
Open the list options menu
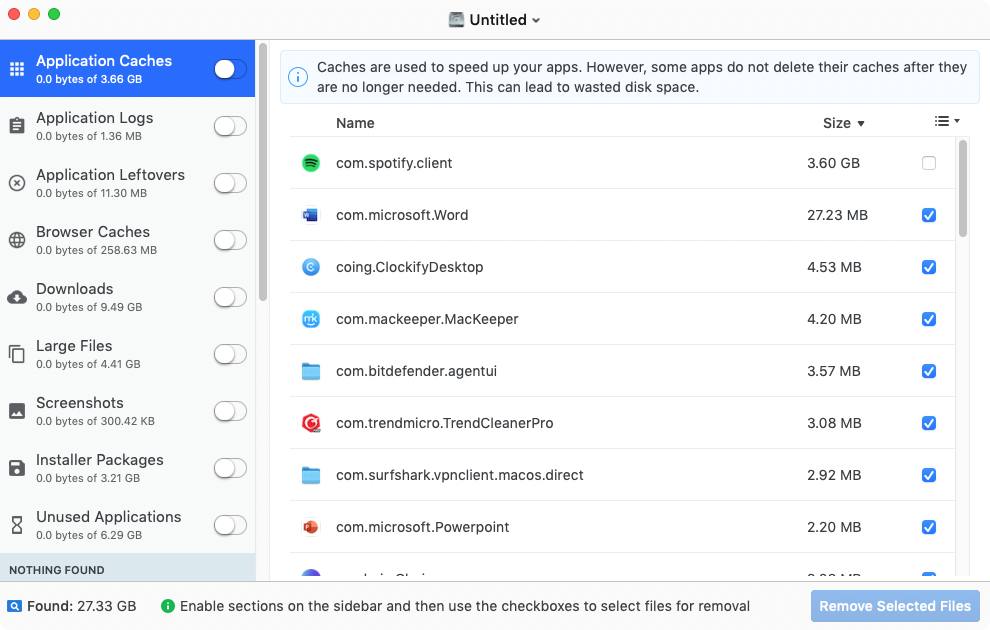pyautogui.click(x=947, y=121)
